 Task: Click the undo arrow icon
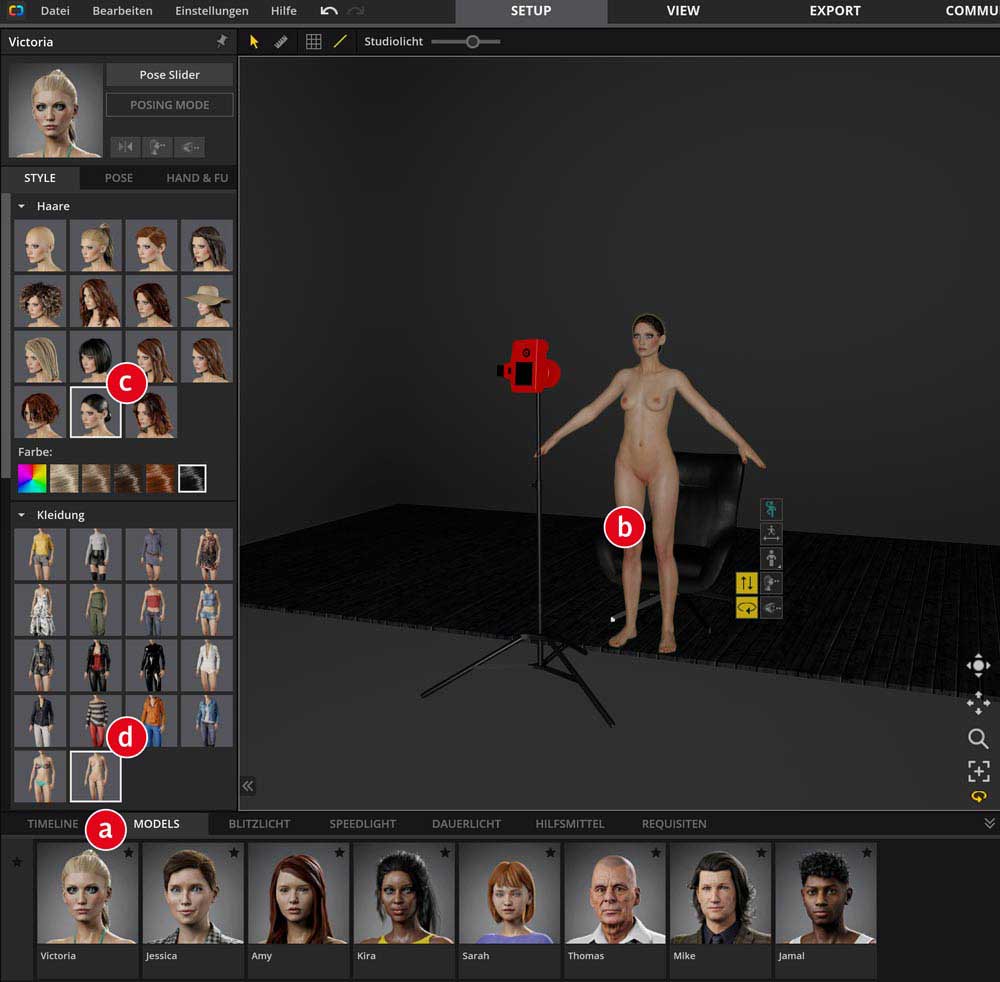329,11
